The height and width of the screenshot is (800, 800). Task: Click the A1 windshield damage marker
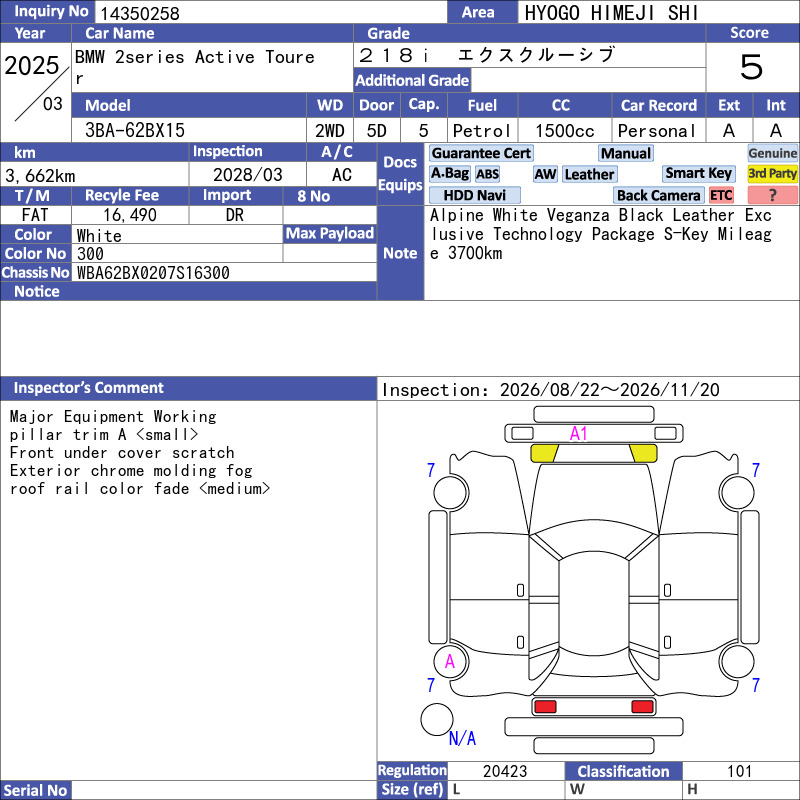578,434
